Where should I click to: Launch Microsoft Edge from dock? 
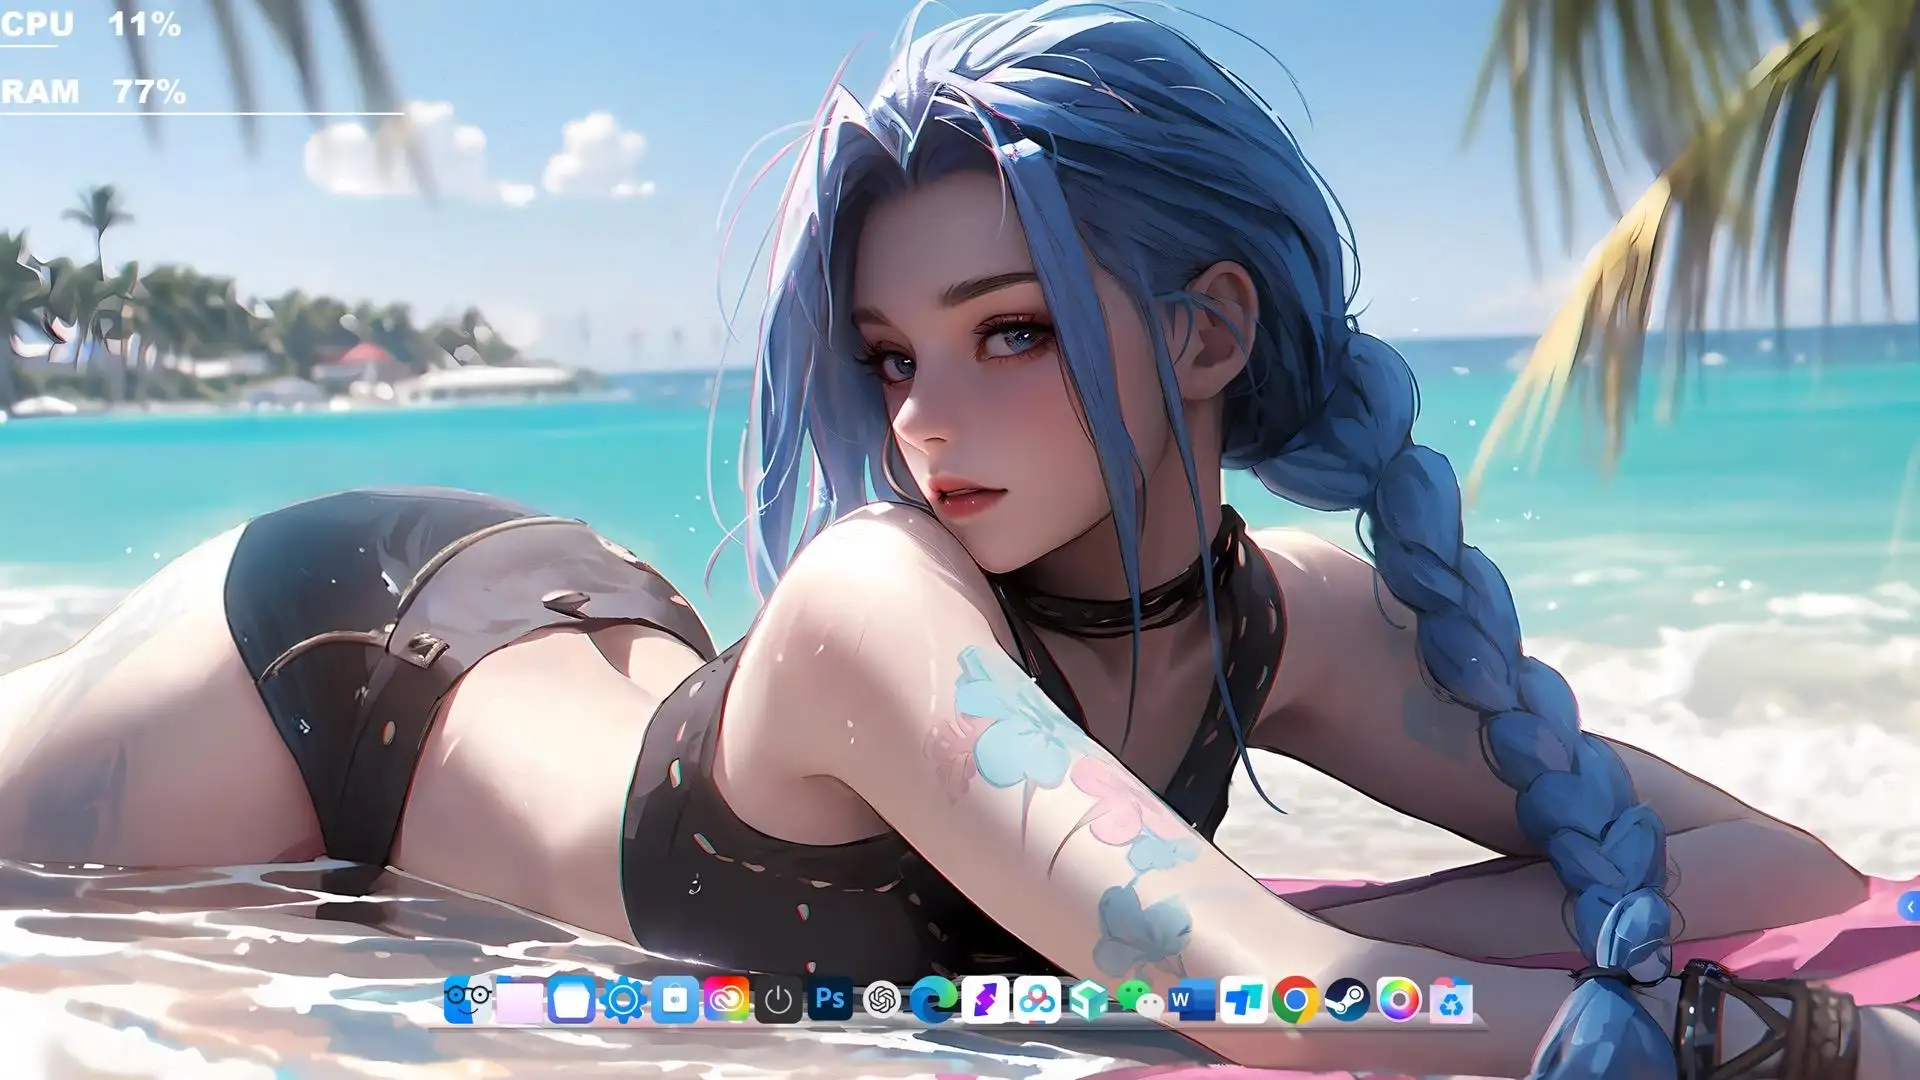coord(934,999)
